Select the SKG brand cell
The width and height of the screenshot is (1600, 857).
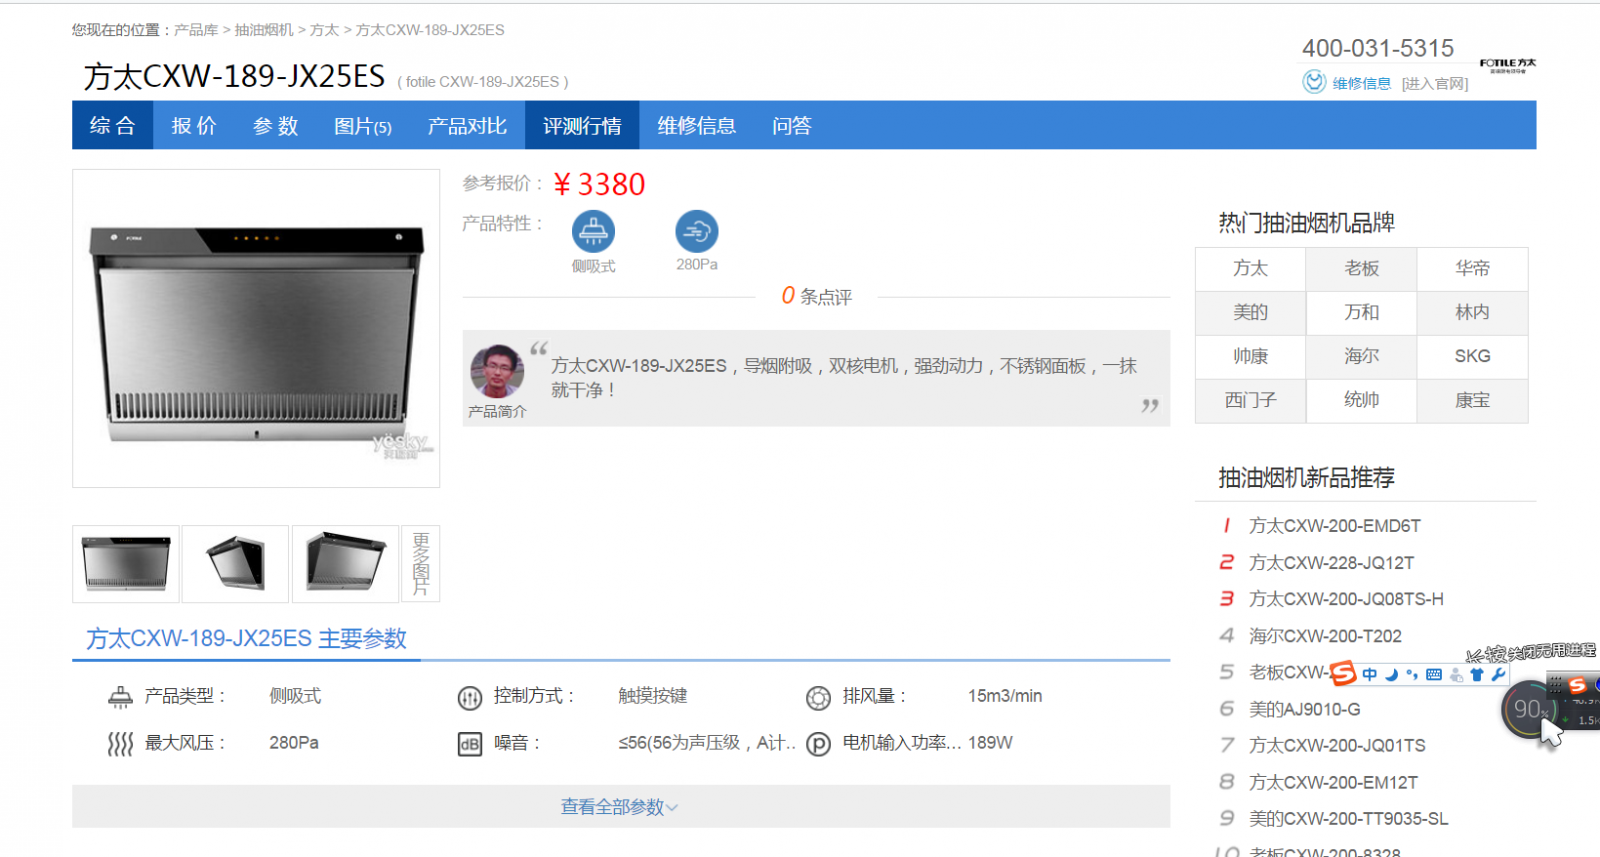tap(1472, 356)
